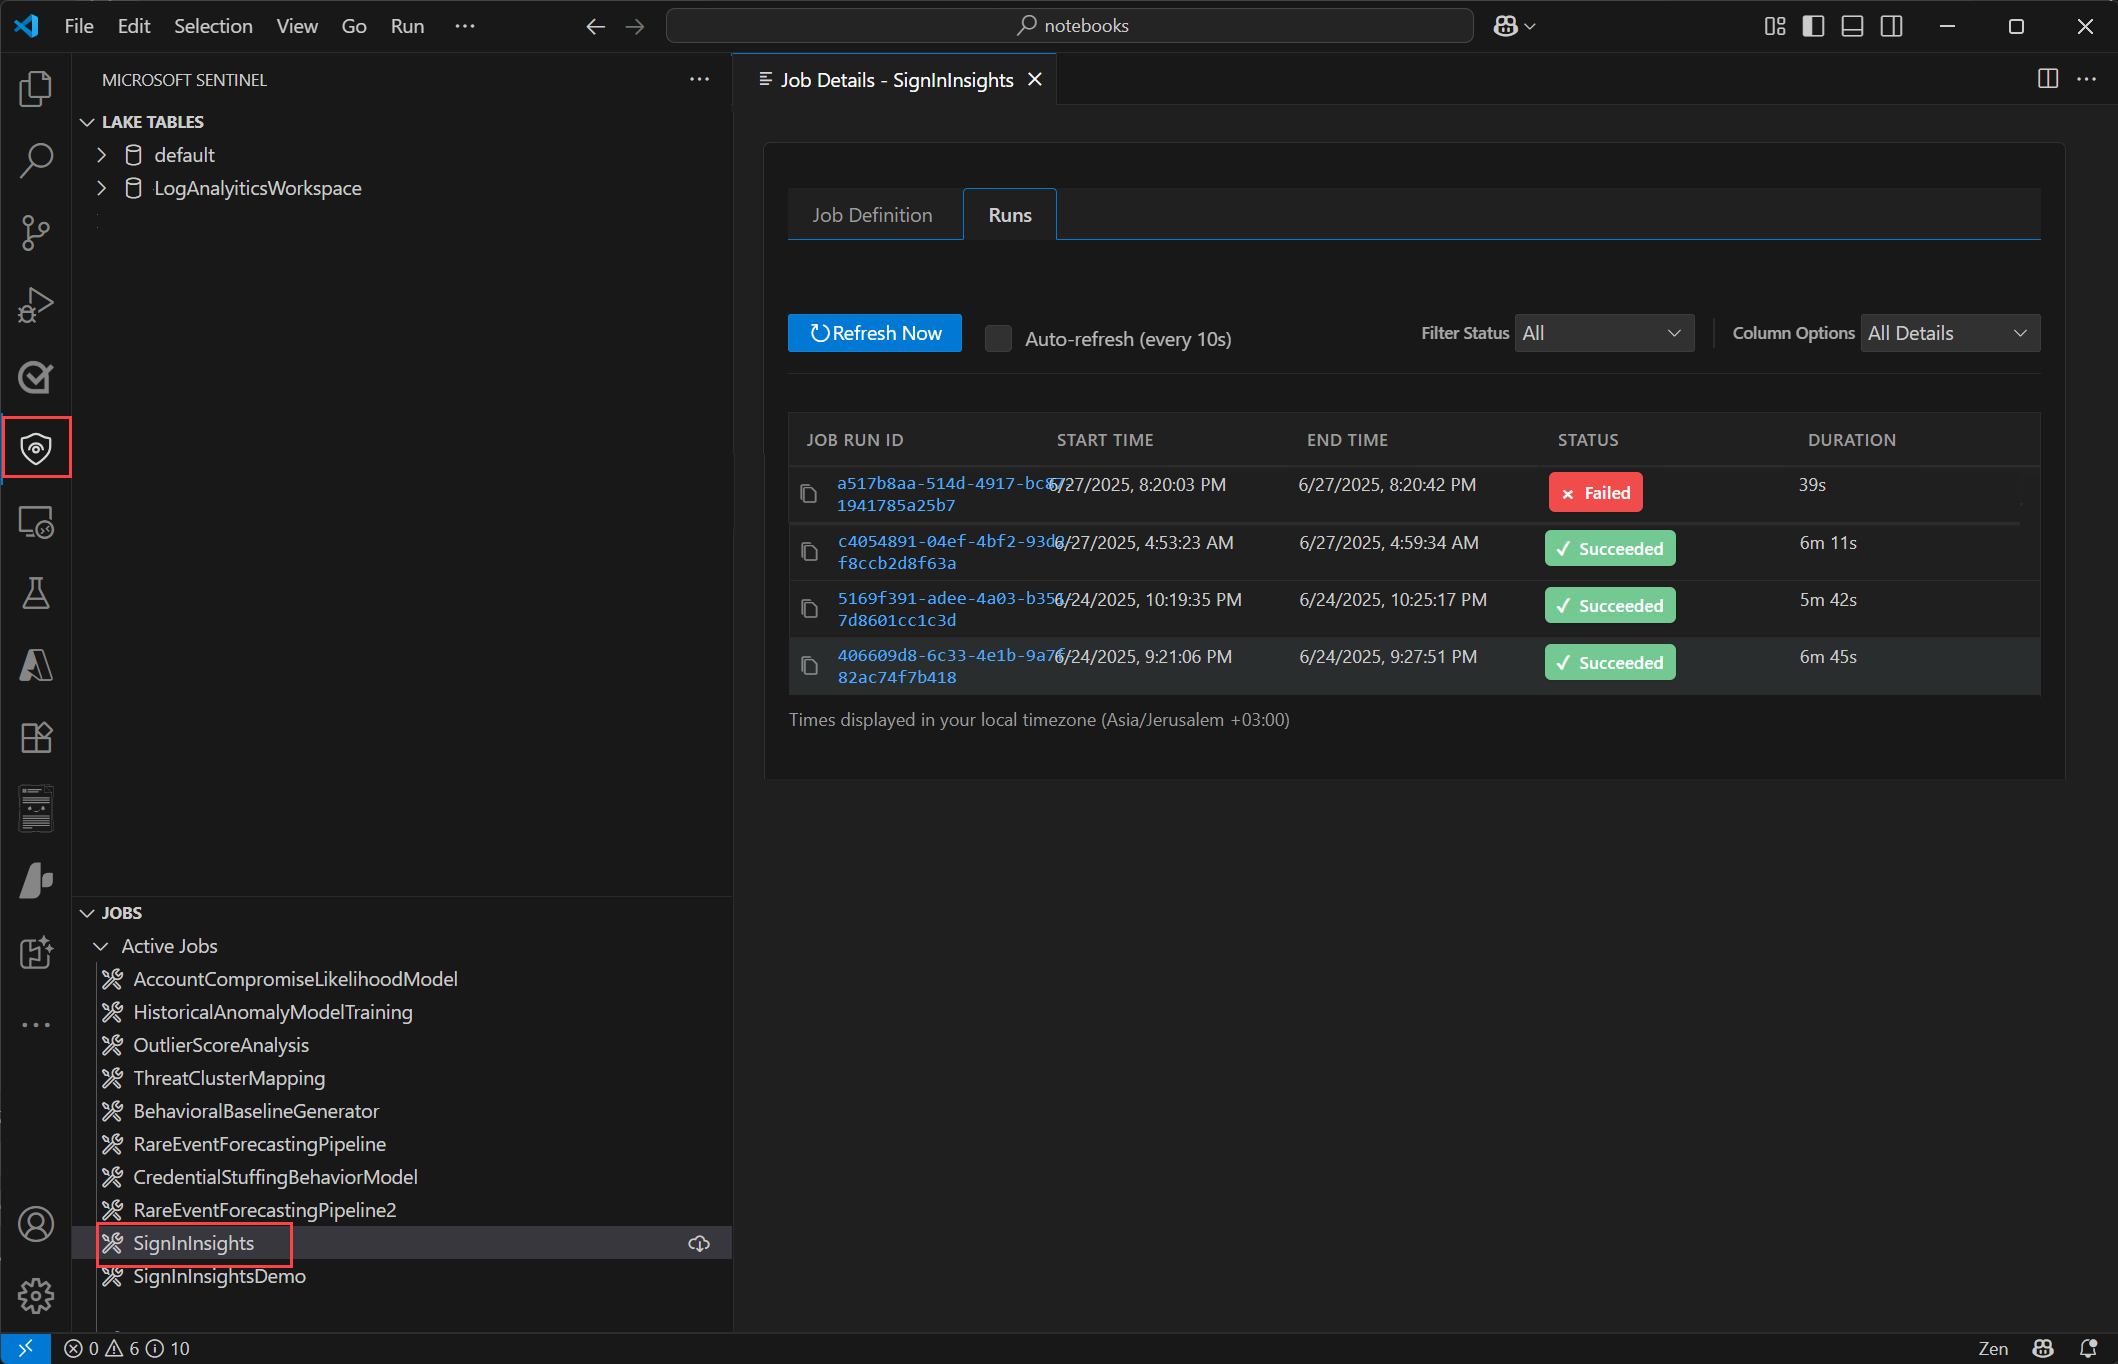
Task: Collapse the JOBS section
Action: 88,913
